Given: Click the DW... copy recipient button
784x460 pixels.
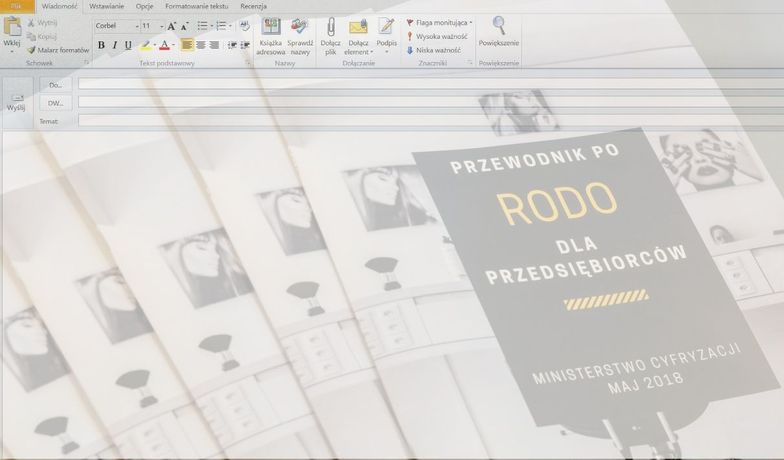Looking at the screenshot, I should 56,103.
